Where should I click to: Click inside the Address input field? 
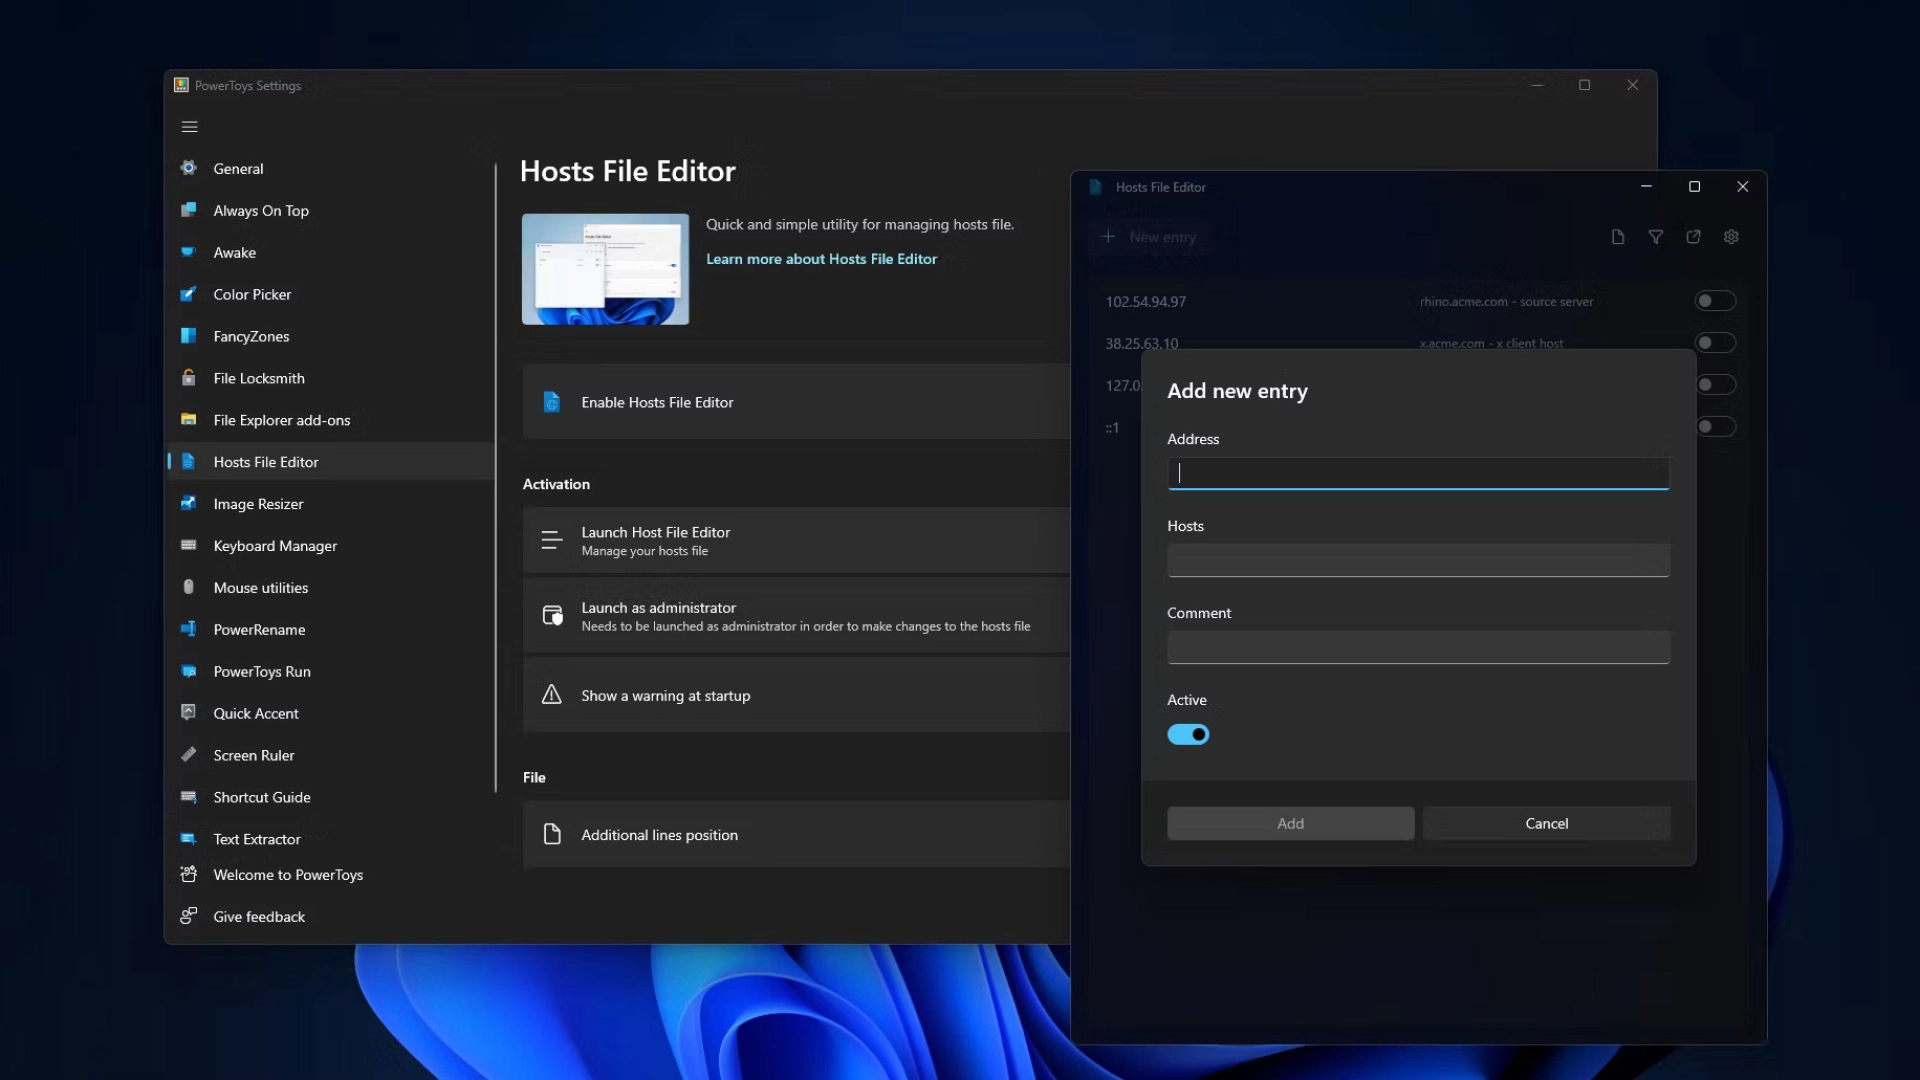pos(1417,473)
